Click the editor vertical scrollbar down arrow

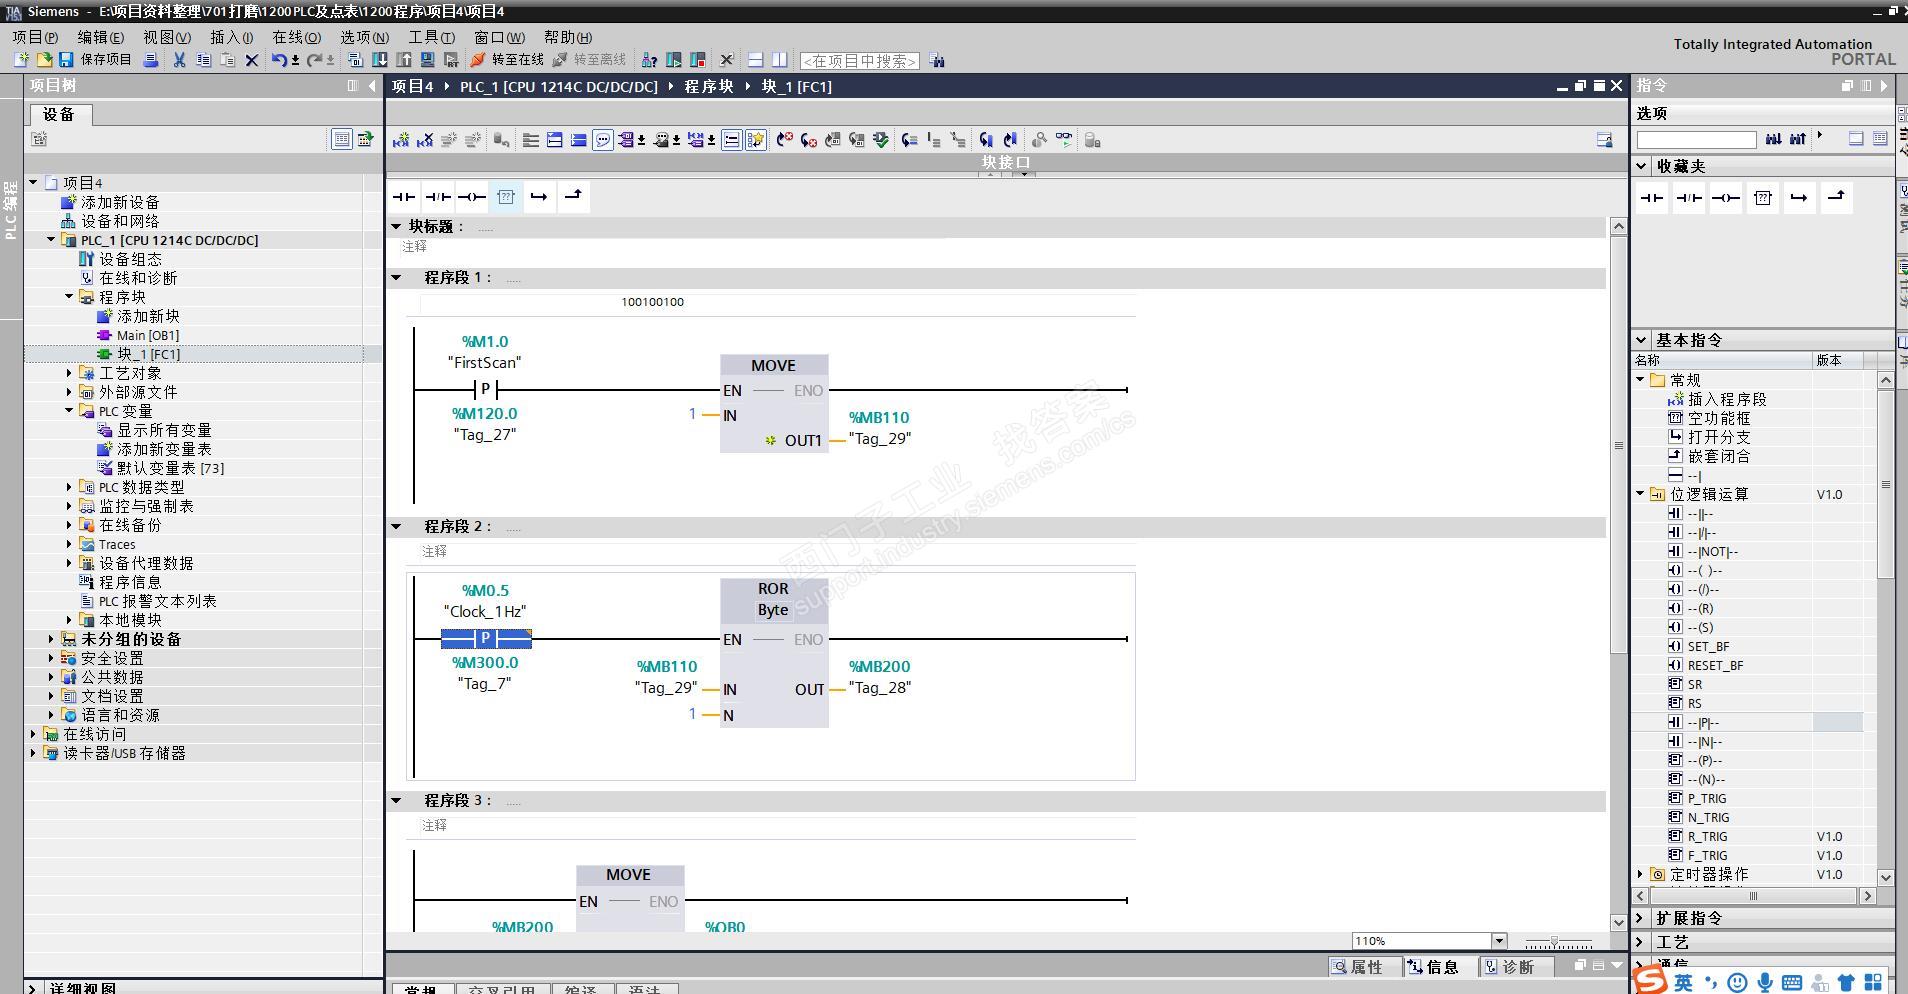tap(1618, 922)
